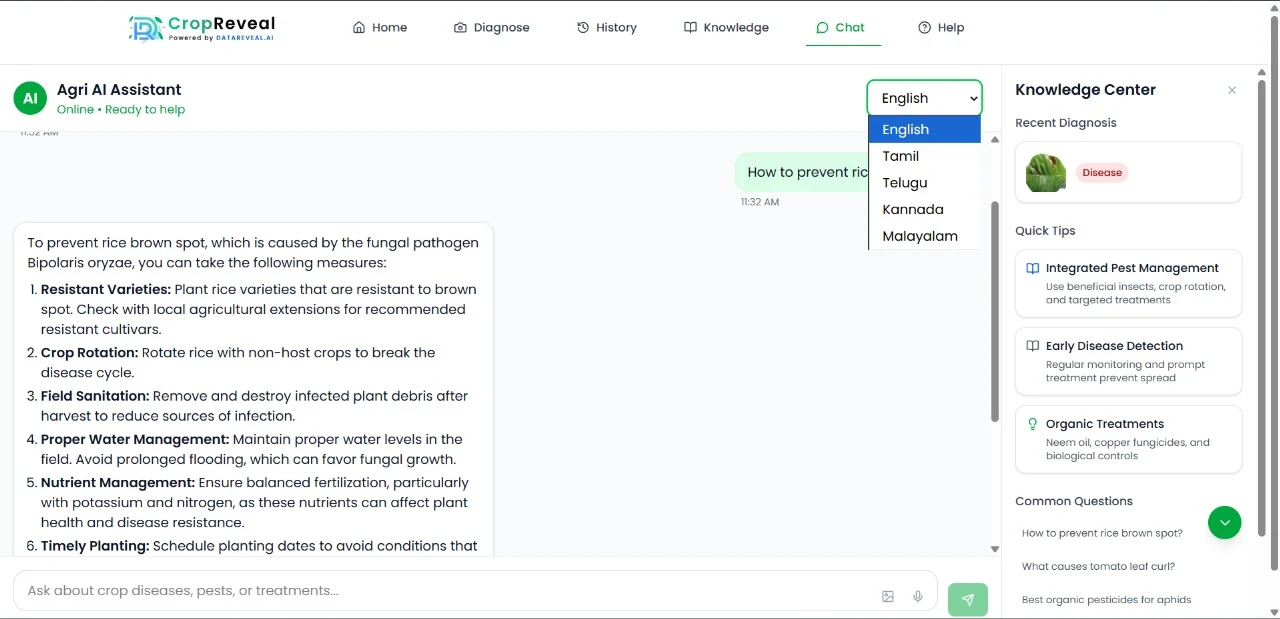Click the green send message icon
This screenshot has height=619, width=1280.
coord(966,599)
